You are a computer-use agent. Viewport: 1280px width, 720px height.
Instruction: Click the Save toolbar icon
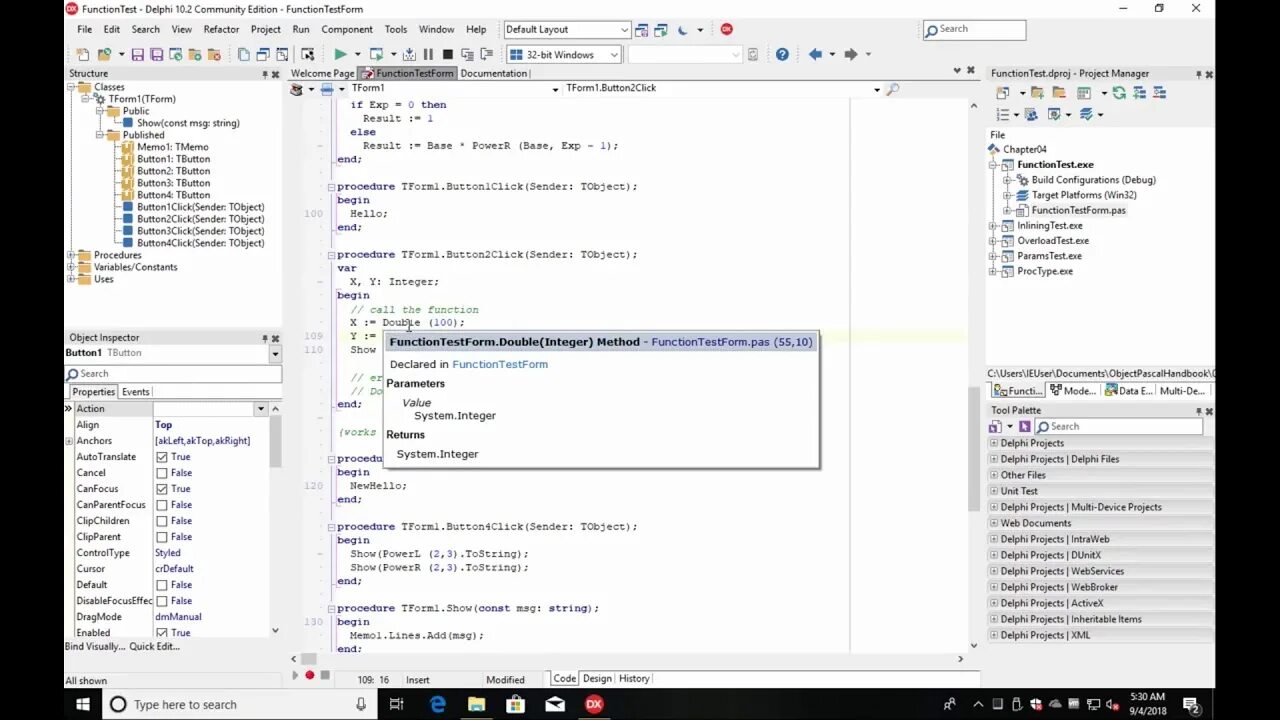[138, 54]
